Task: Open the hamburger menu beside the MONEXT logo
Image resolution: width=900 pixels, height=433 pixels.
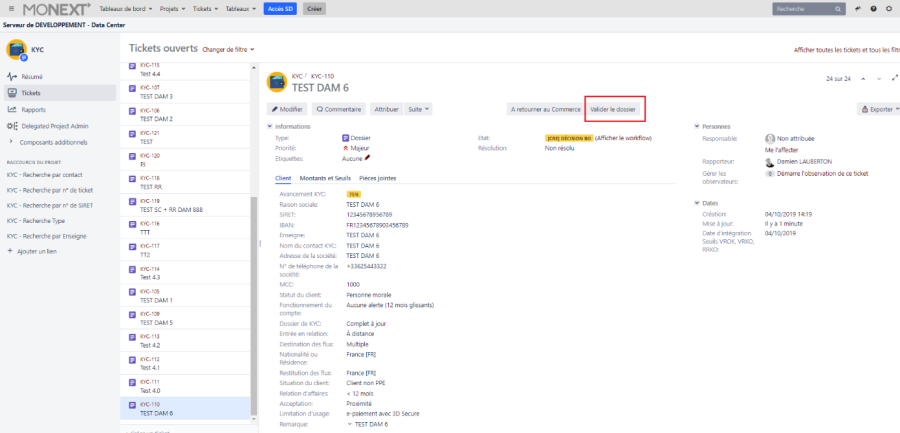Action: click(11, 9)
